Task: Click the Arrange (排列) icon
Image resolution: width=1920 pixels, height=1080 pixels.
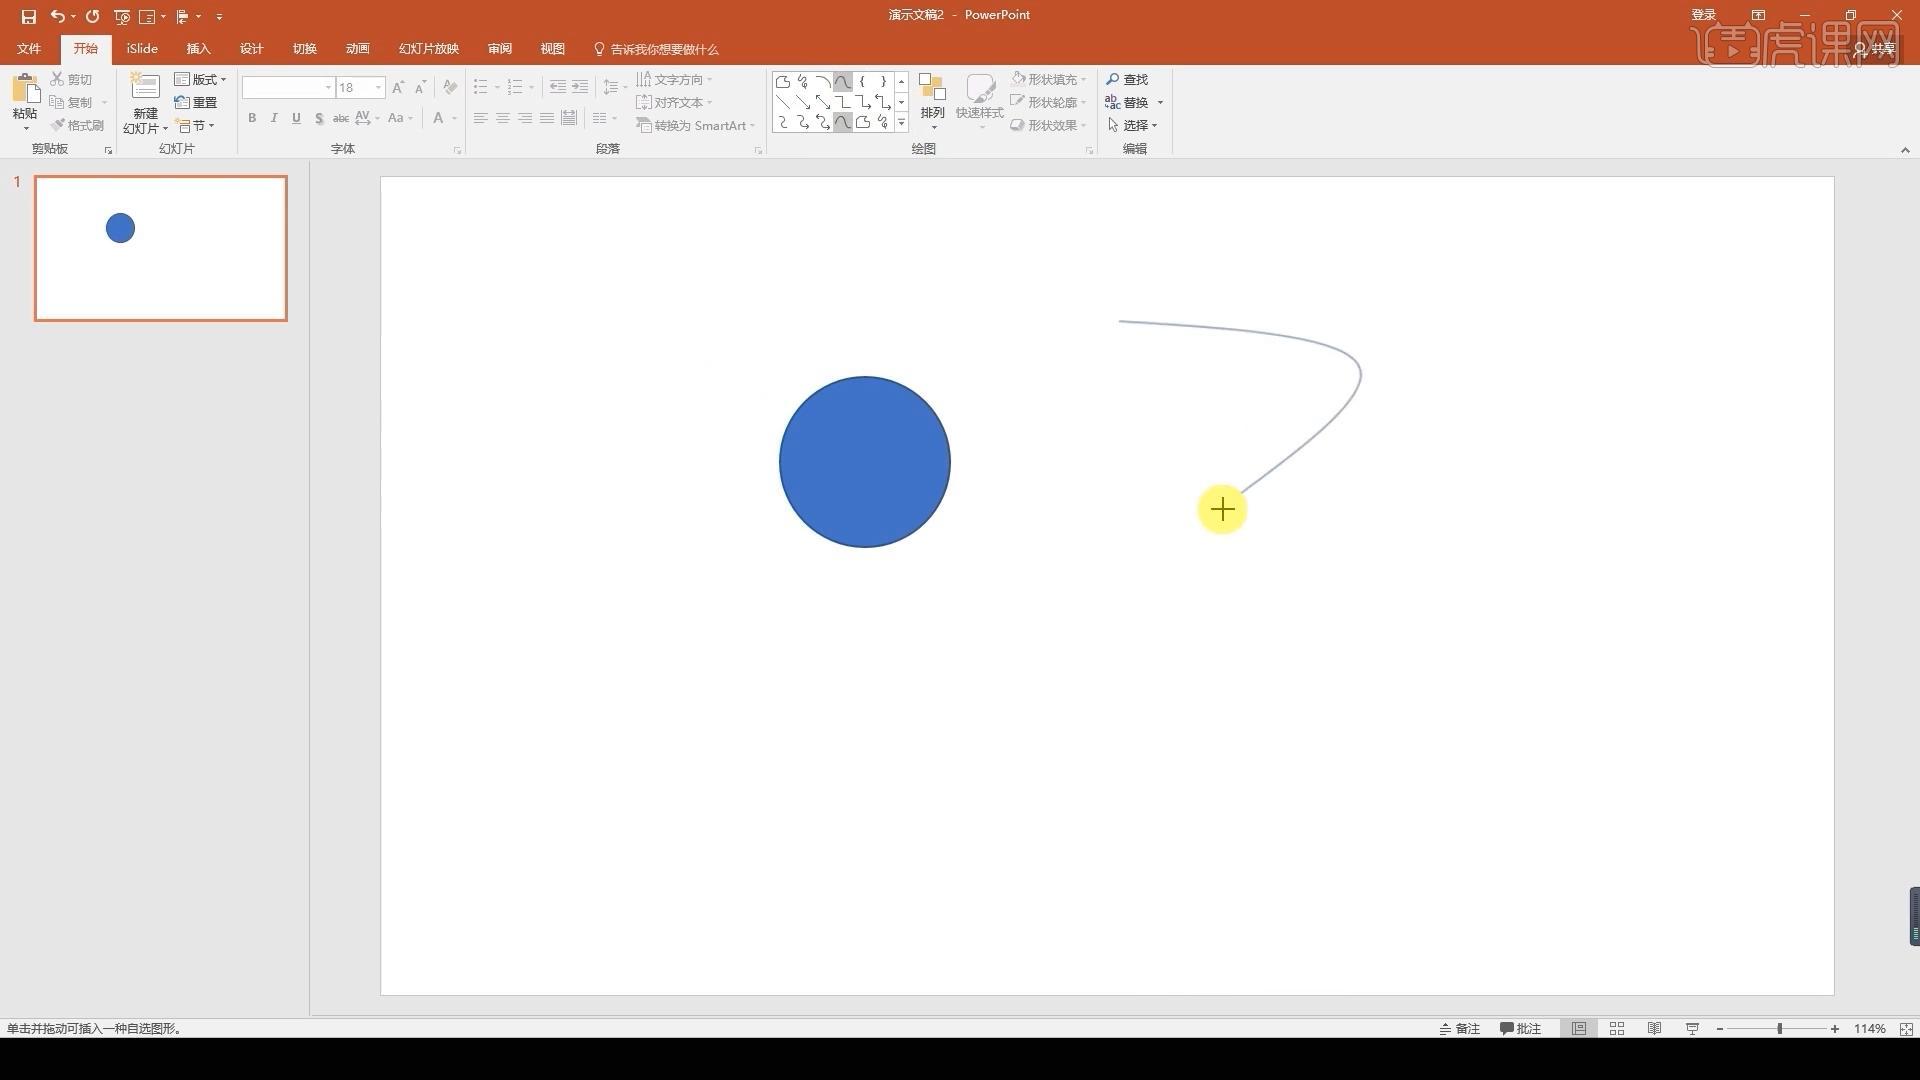Action: 932,98
